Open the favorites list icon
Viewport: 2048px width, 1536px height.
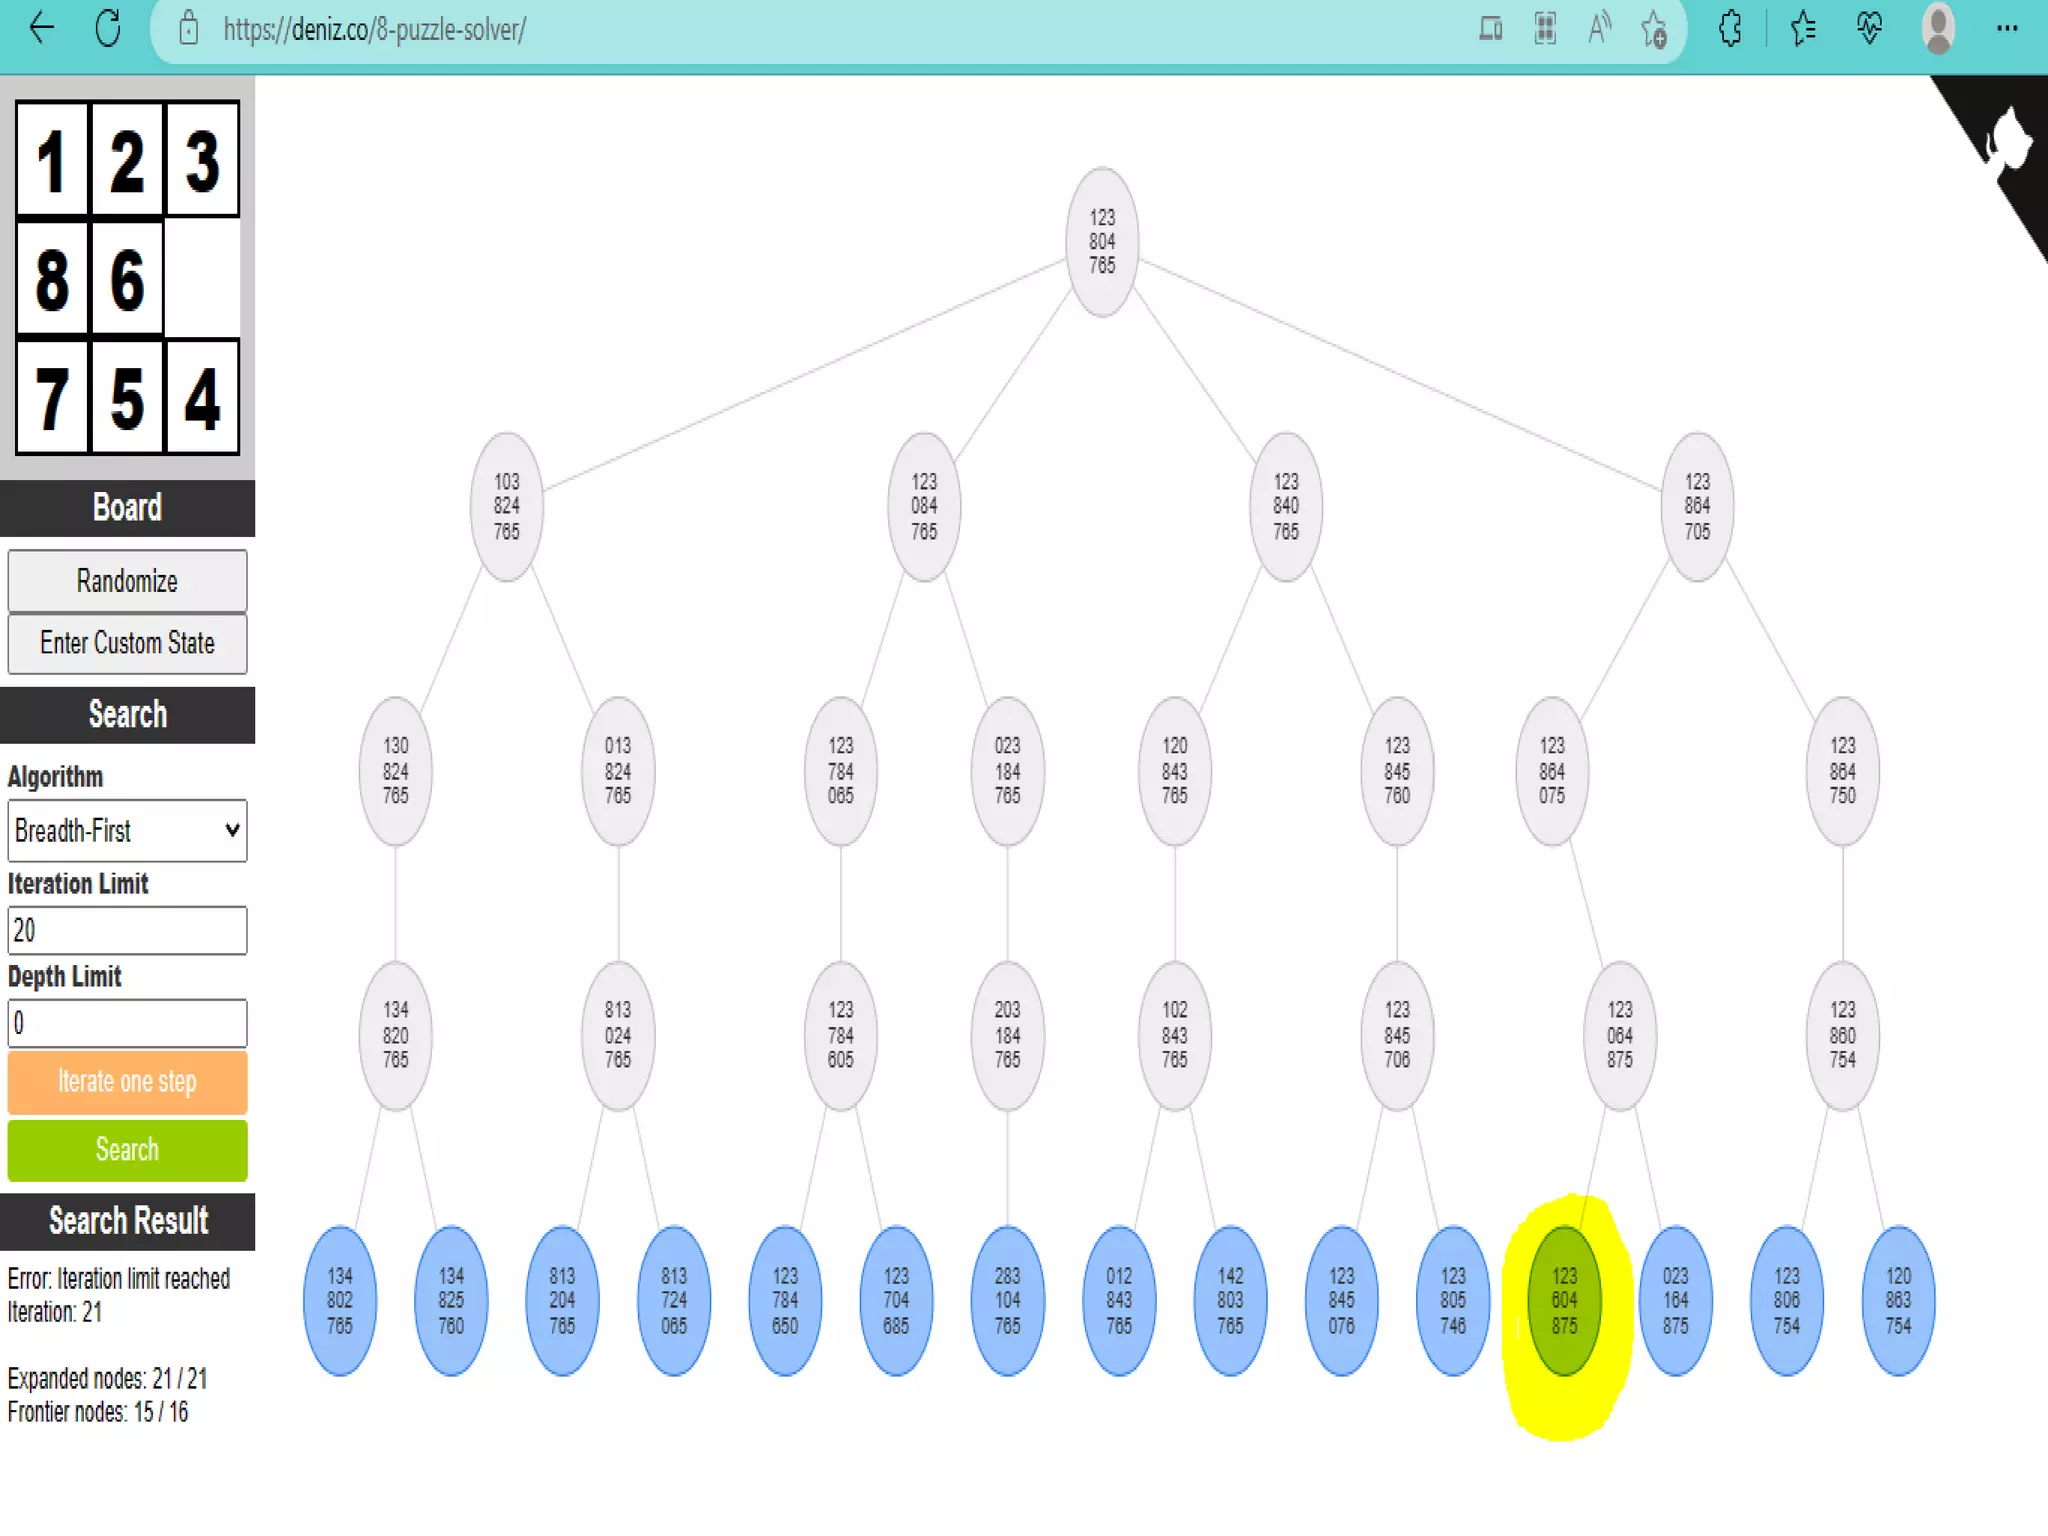pyautogui.click(x=1803, y=29)
